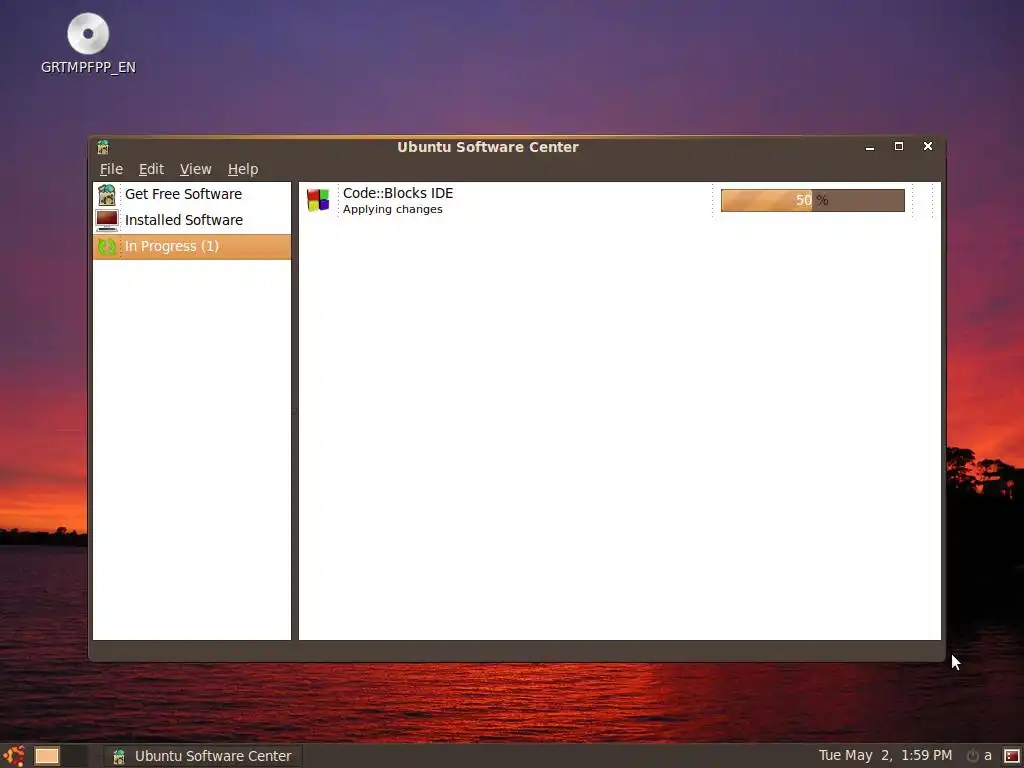Click the Code::Blocks IDE colored cubes icon
This screenshot has width=1024, height=768.
[x=319, y=200]
